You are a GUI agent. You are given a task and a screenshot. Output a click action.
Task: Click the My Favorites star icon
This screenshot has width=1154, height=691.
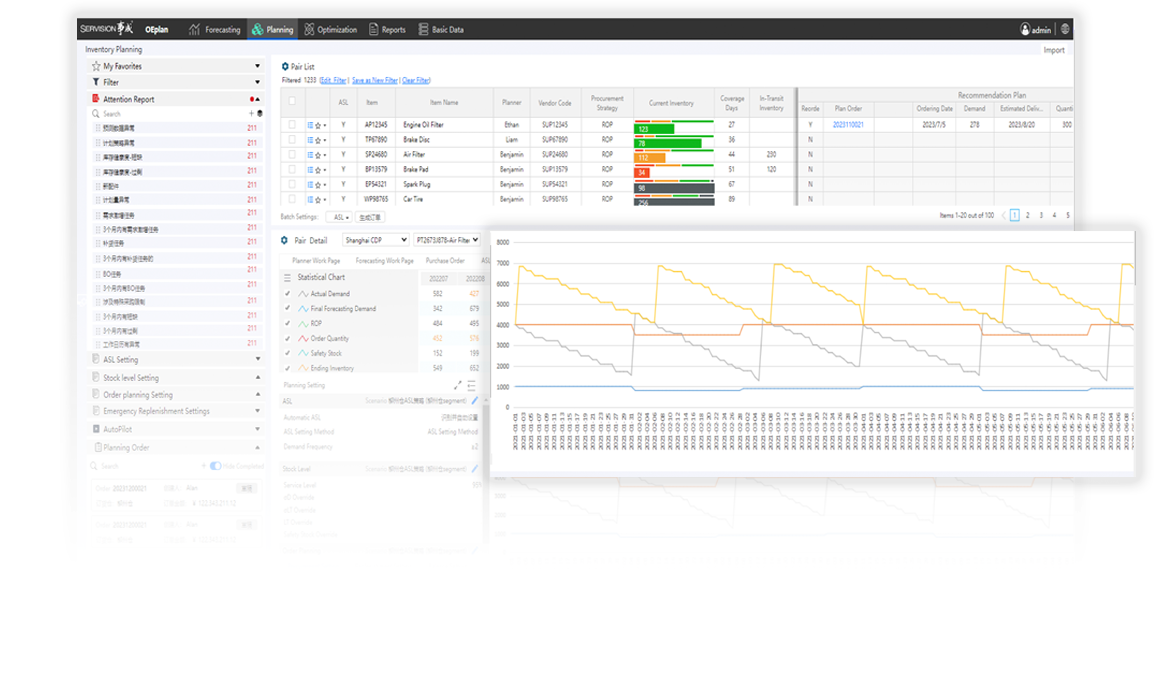click(96, 66)
